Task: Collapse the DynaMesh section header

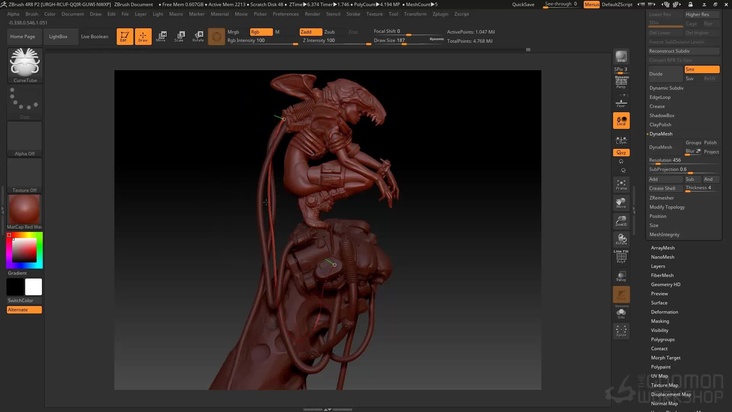Action: pos(661,133)
